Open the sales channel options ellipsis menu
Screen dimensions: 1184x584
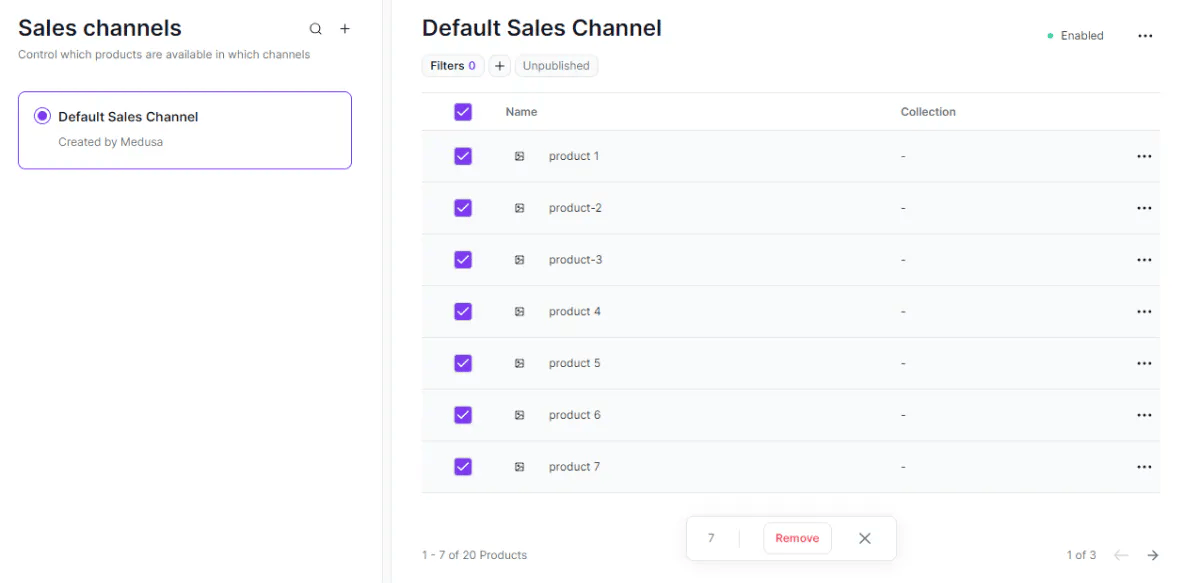[1145, 36]
